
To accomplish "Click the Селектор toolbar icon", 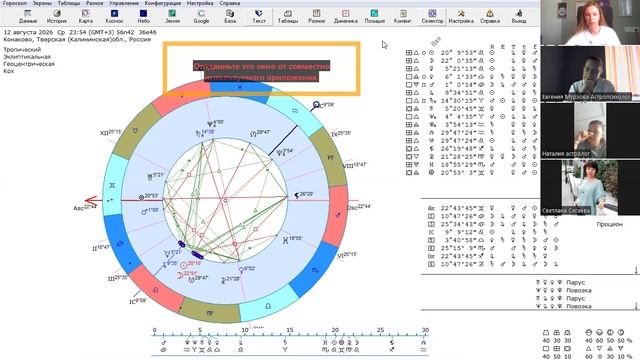I will pos(432,17).
